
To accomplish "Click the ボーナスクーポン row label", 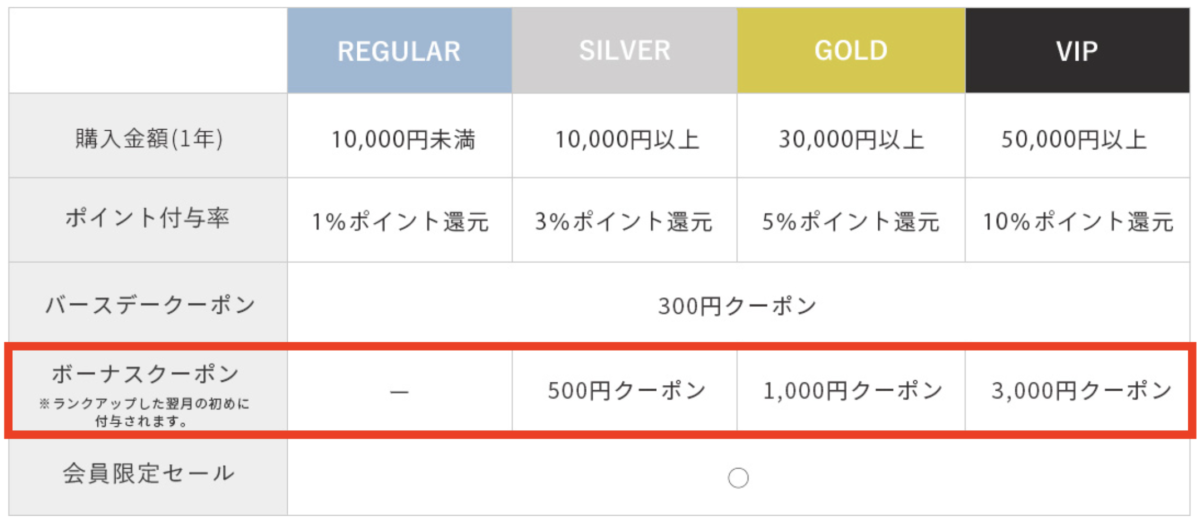I will click(x=148, y=391).
